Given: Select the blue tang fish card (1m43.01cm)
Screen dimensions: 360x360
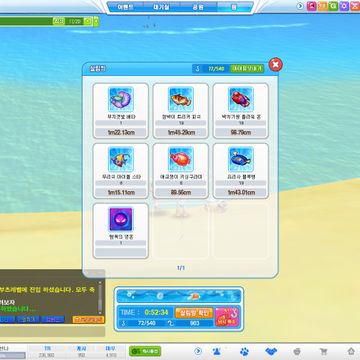Looking at the screenshot, I should pos(241,171).
